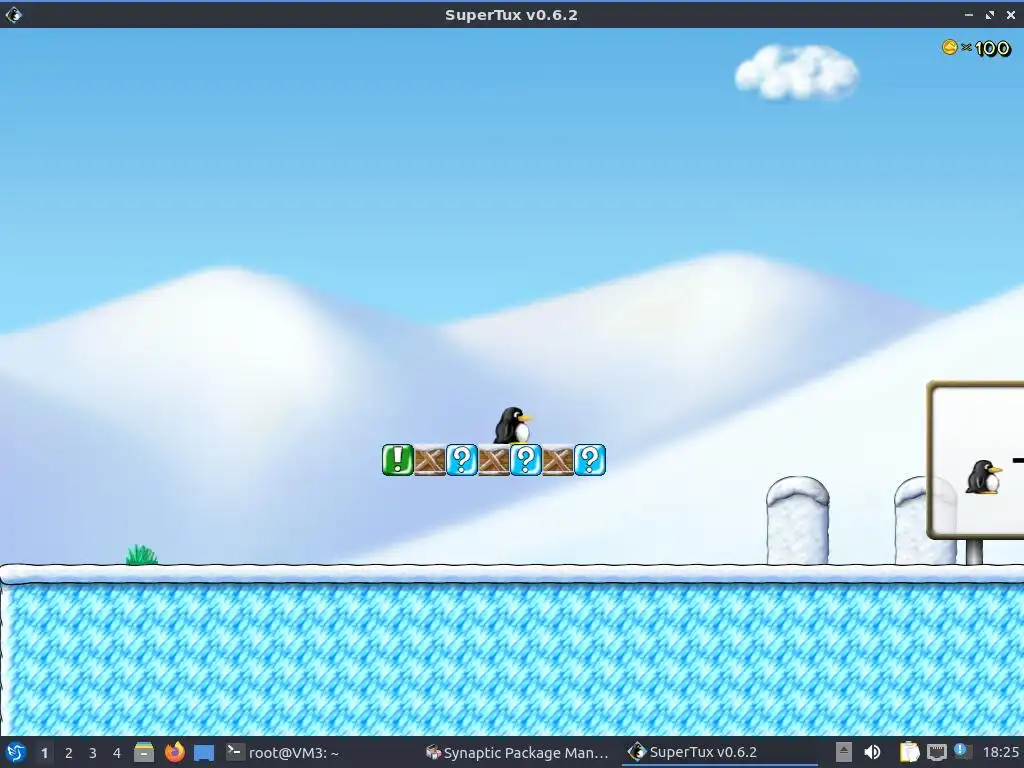Screen dimensions: 1024x768
Task: Click the green grass tuft on snow
Action: click(142, 555)
